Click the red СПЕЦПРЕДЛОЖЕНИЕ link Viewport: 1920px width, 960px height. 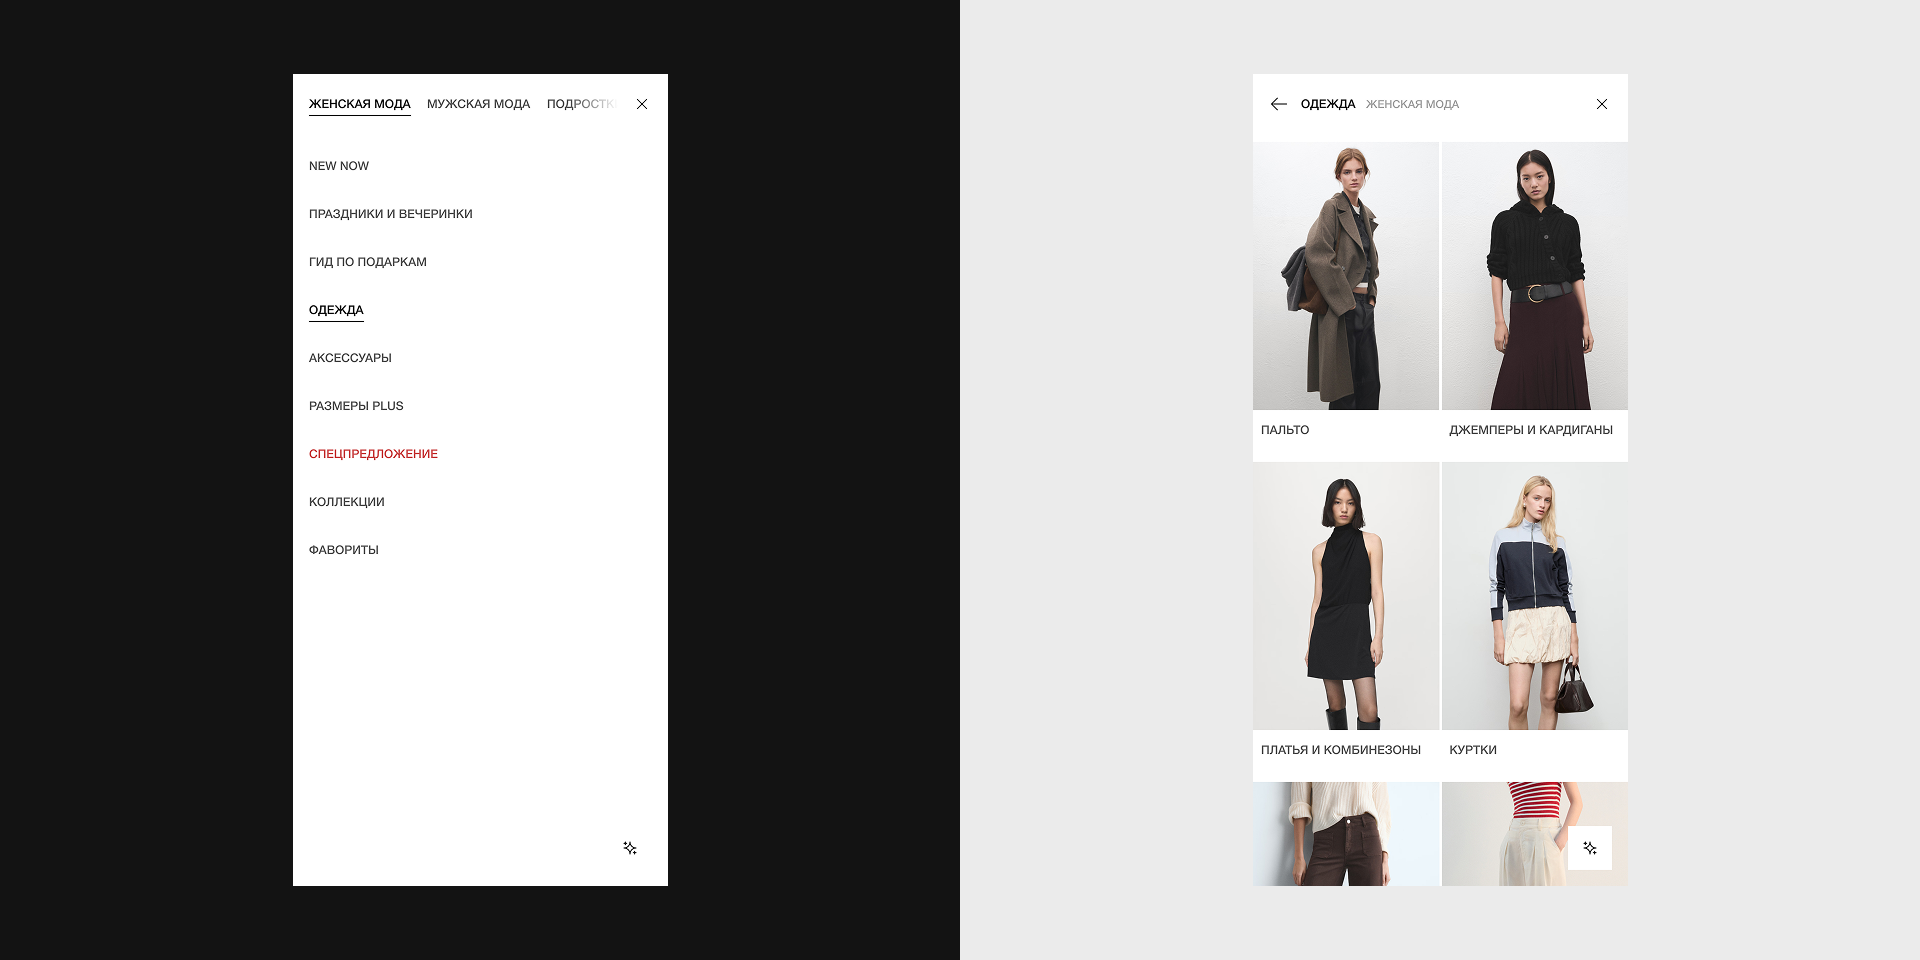pyautogui.click(x=373, y=454)
